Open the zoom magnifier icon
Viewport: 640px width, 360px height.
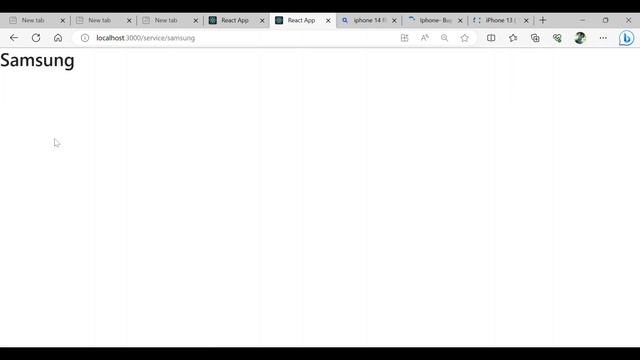tap(444, 38)
